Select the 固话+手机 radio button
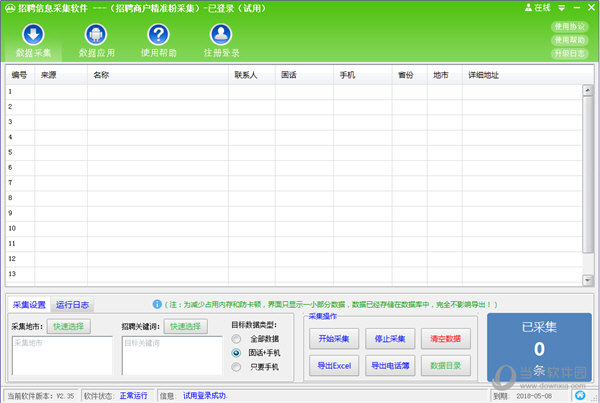Image resolution: width=600 pixels, height=403 pixels. point(236,352)
